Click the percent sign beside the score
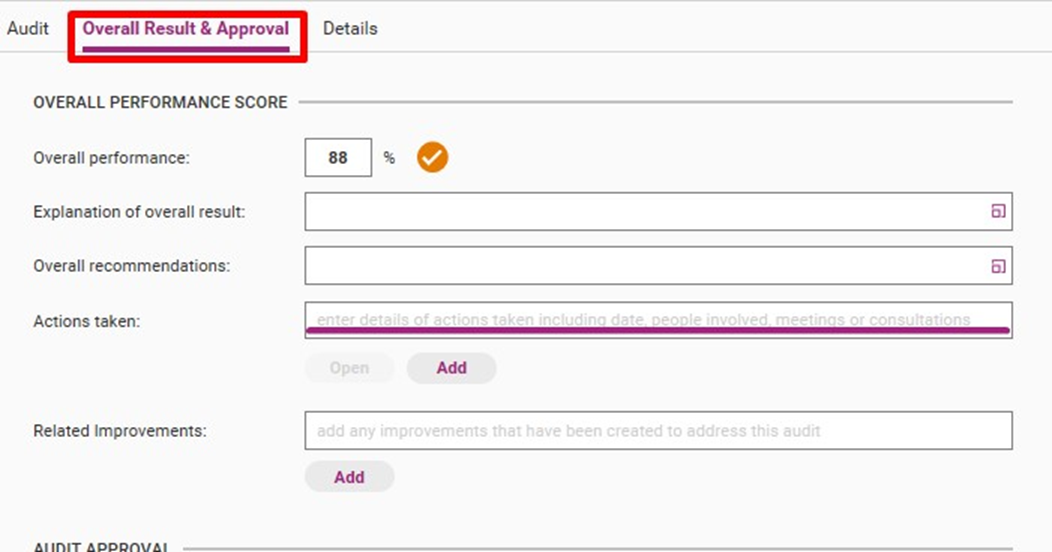This screenshot has height=552, width=1052. [389, 158]
